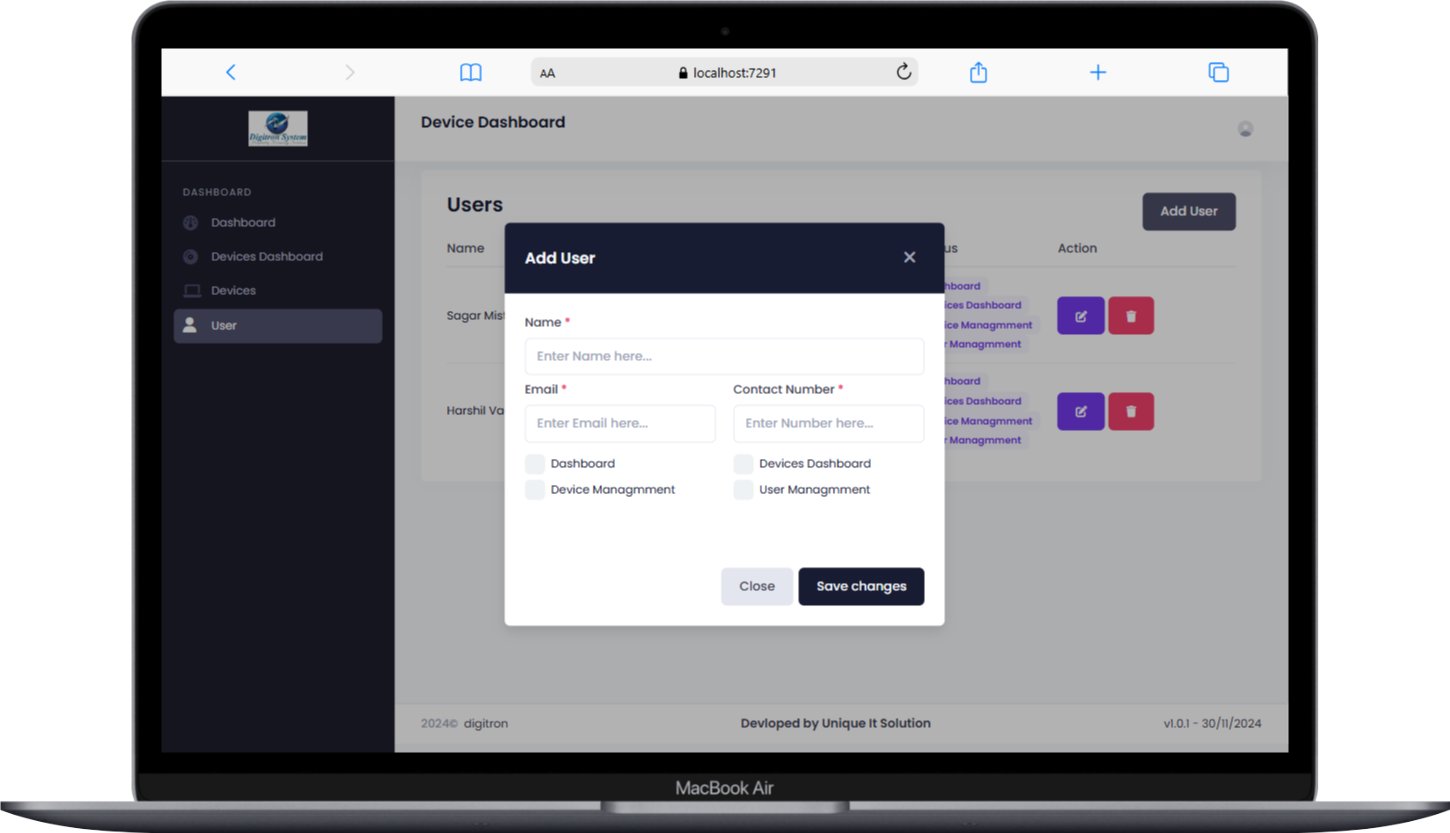Screen dimensions: 1450x833
Task: Open the bookmarks book icon
Action: point(470,72)
